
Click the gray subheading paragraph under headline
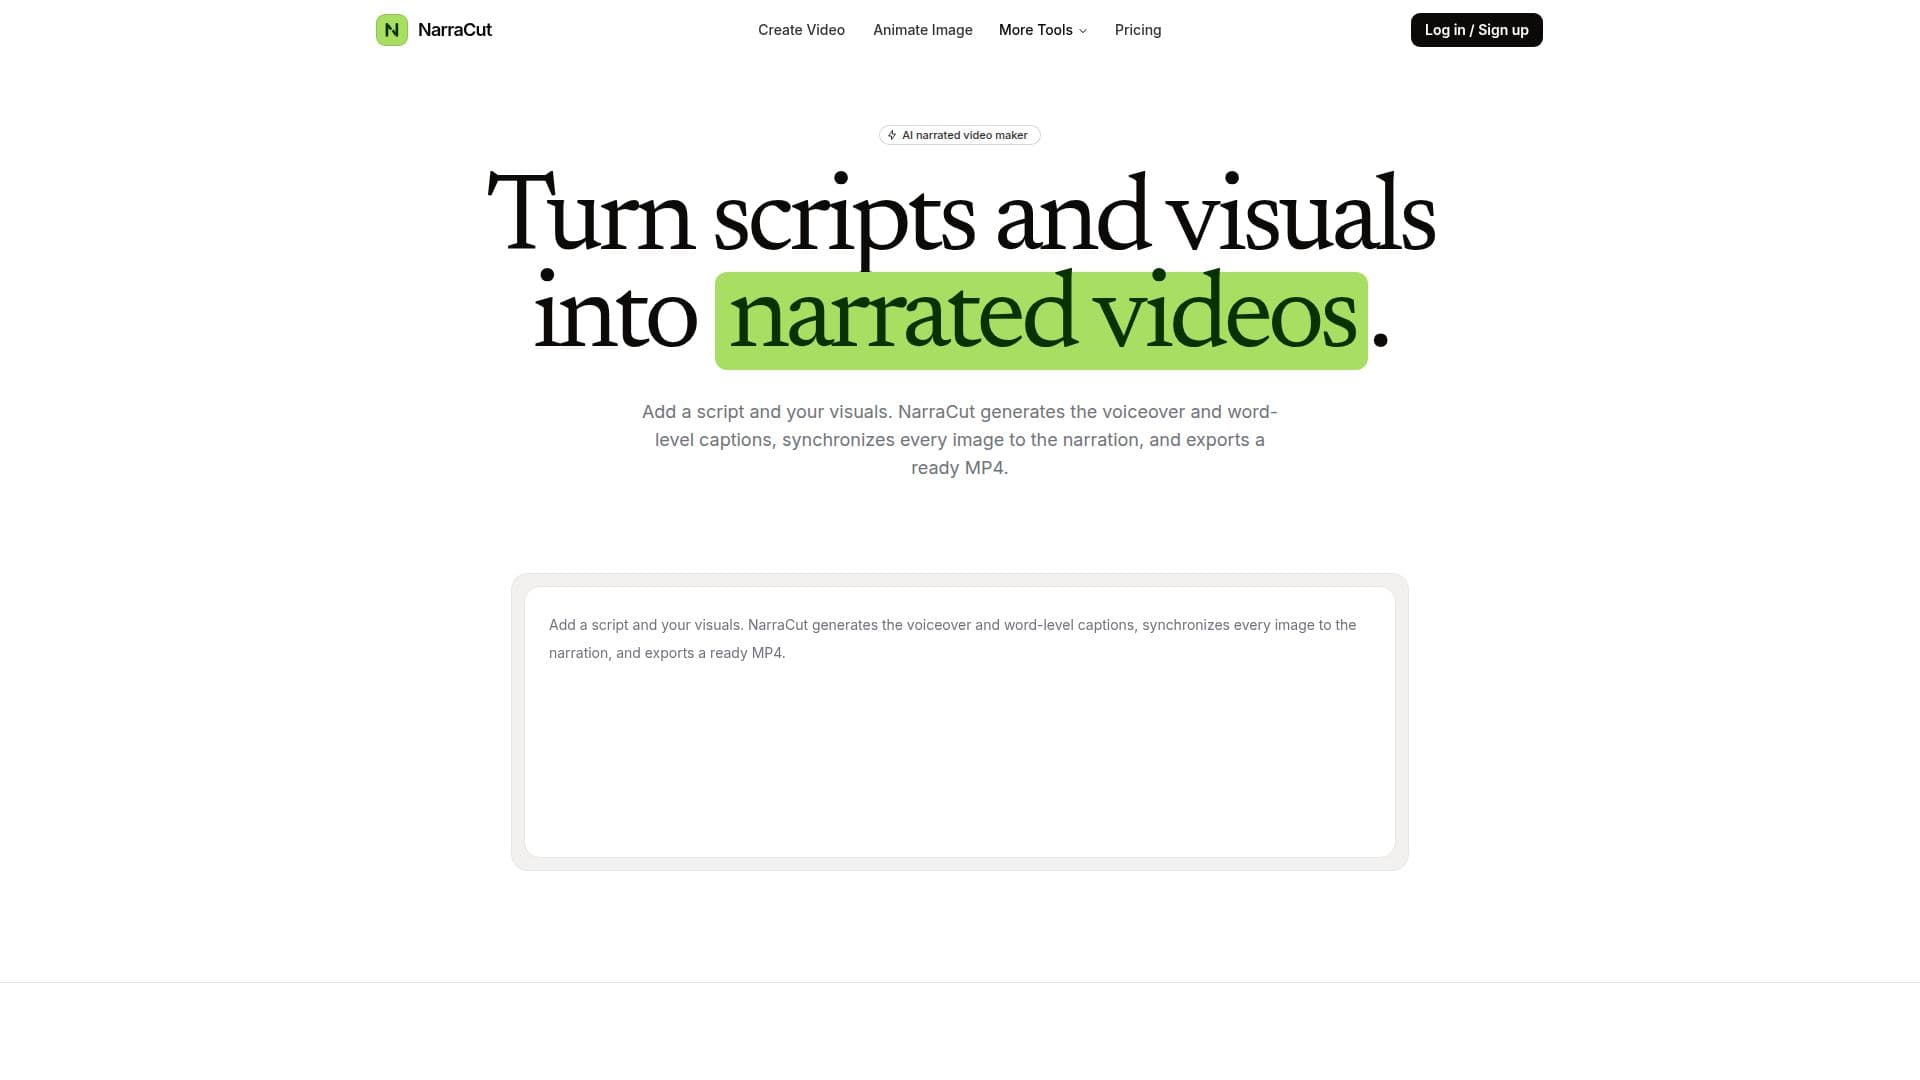pyautogui.click(x=960, y=440)
